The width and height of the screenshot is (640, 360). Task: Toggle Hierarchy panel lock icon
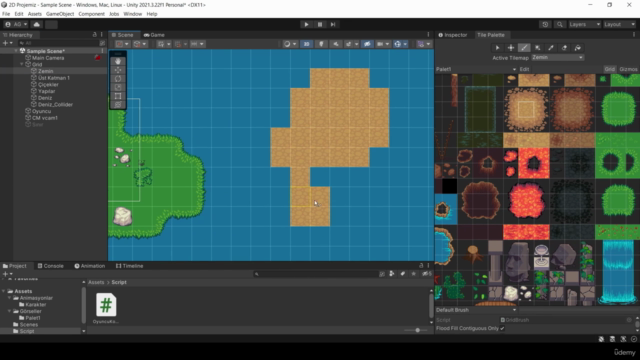click(x=95, y=35)
